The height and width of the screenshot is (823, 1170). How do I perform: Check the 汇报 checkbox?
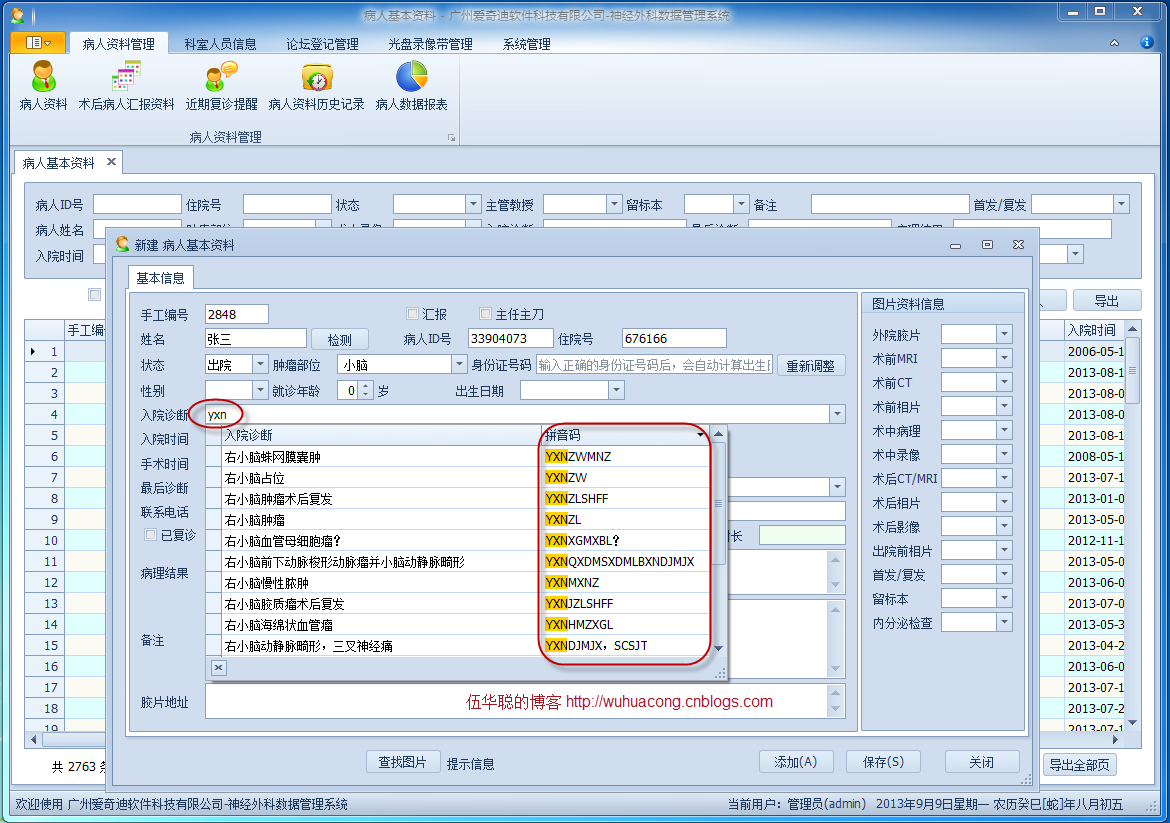click(x=412, y=313)
